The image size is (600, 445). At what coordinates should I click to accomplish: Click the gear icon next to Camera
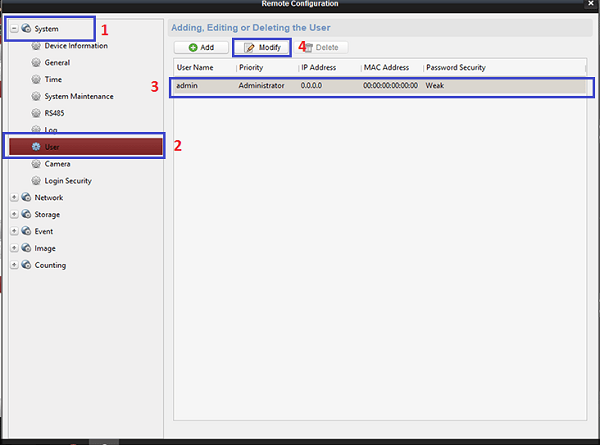click(x=36, y=164)
